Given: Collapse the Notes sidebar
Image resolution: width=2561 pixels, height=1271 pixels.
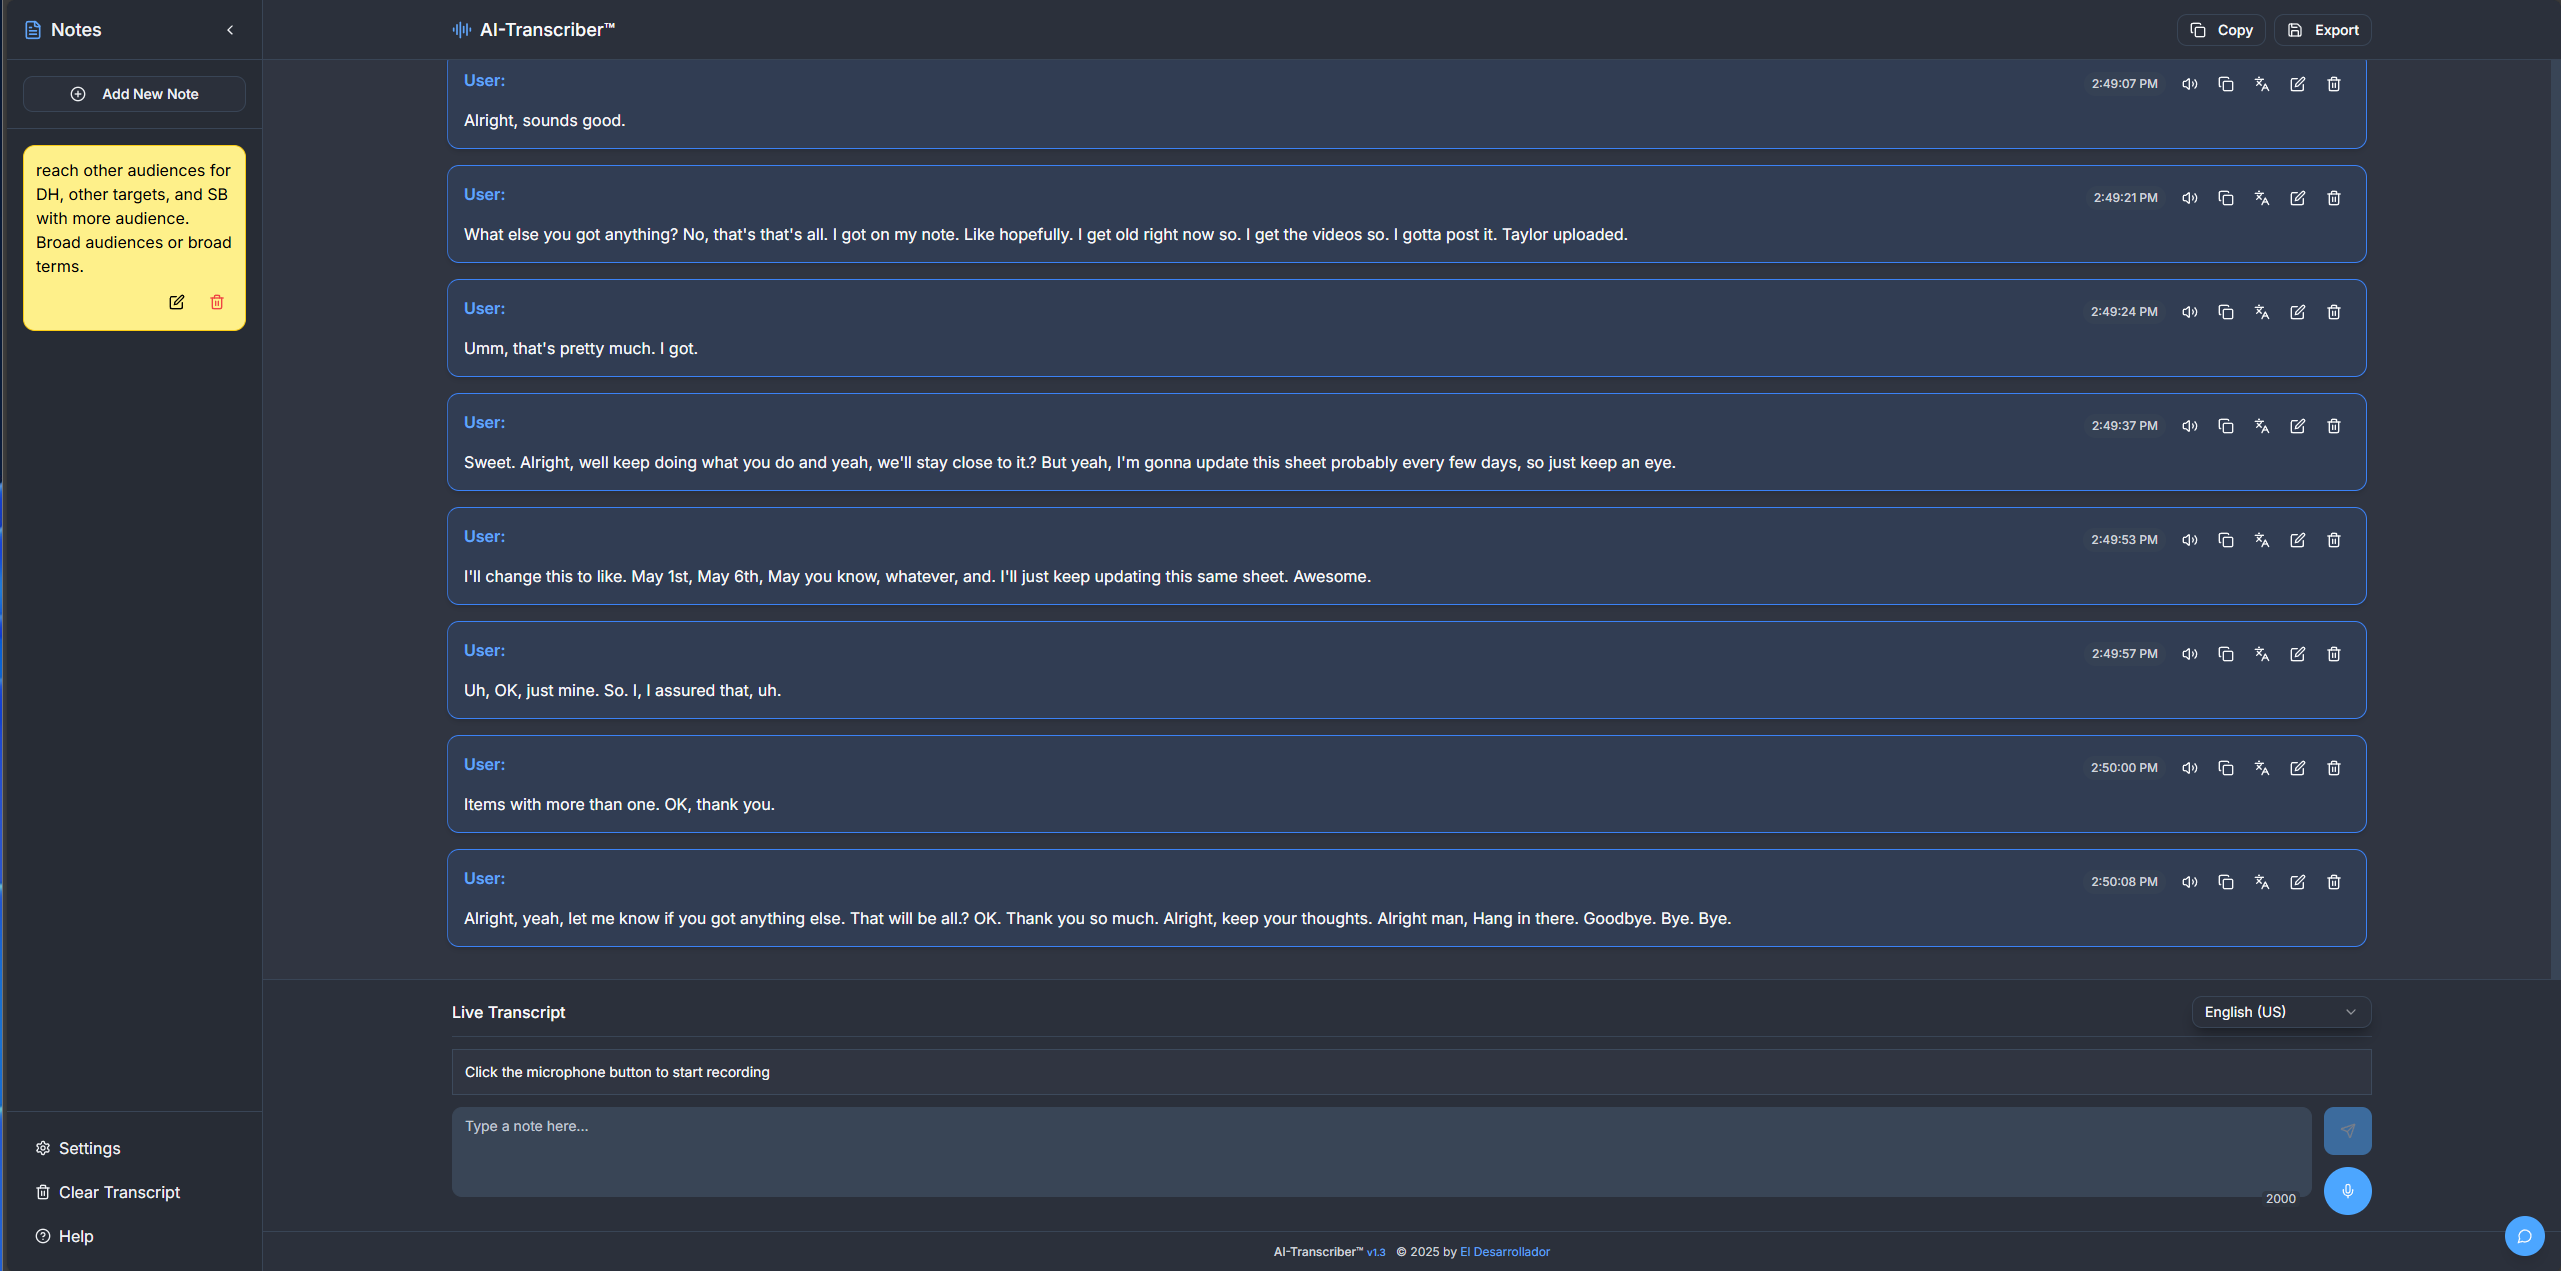Looking at the screenshot, I should coord(230,30).
